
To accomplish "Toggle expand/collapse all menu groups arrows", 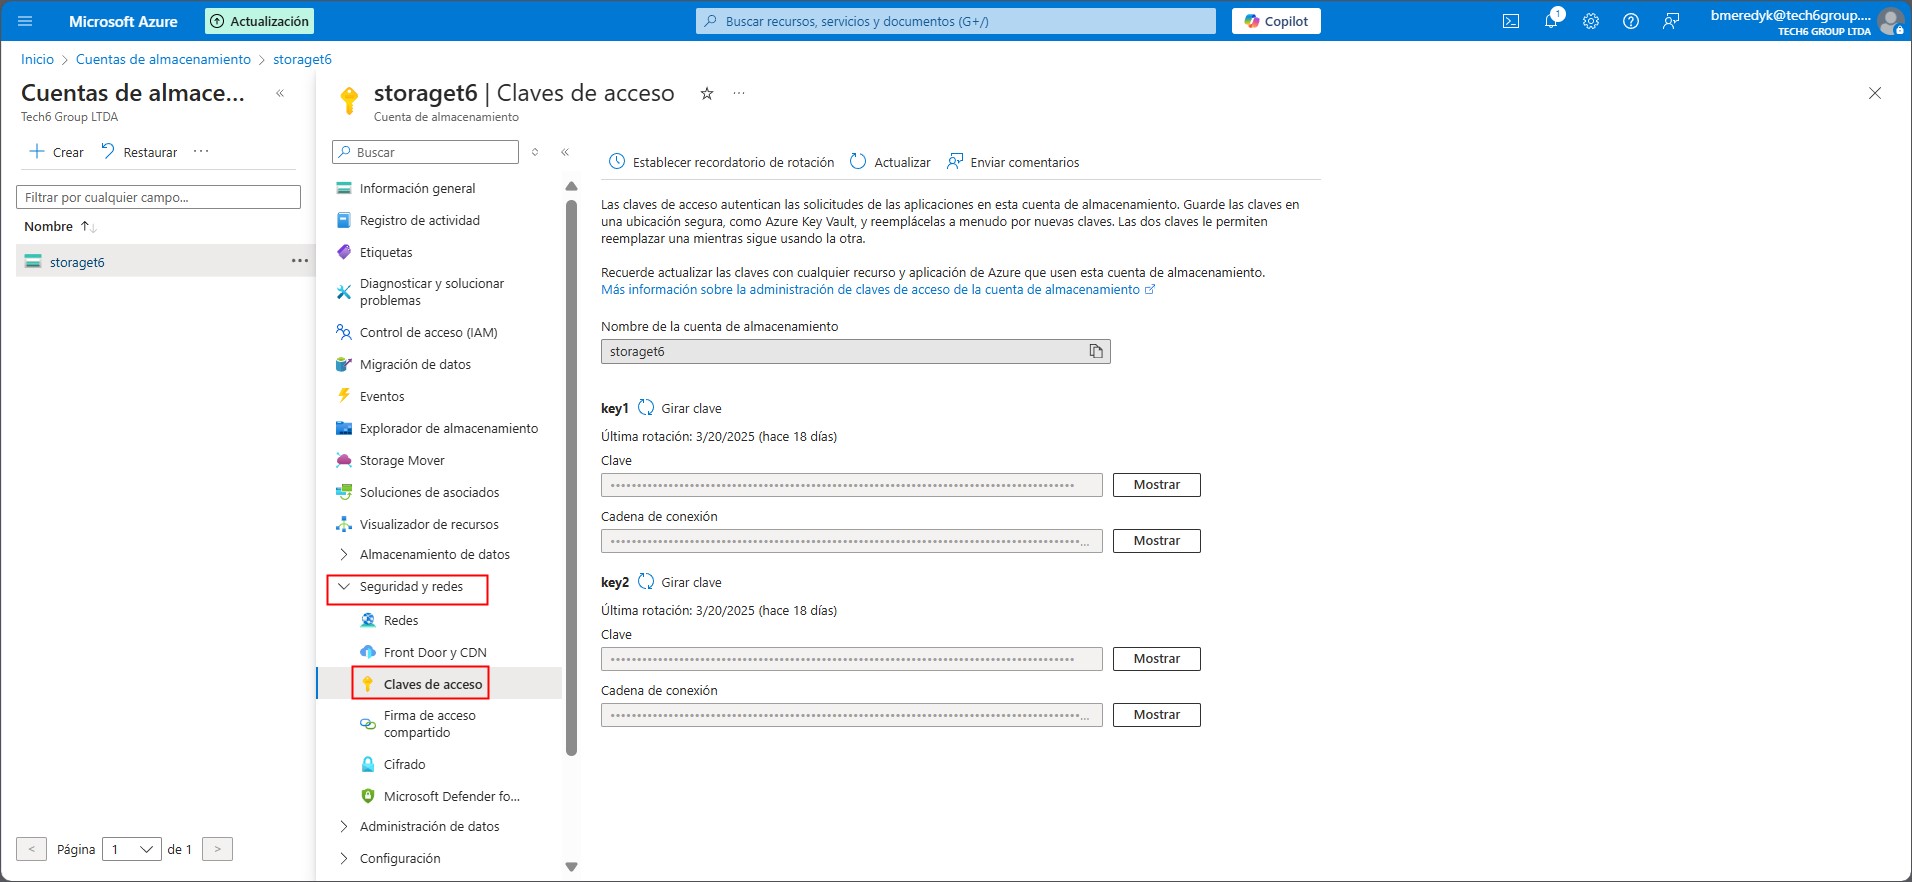I will click(x=535, y=152).
